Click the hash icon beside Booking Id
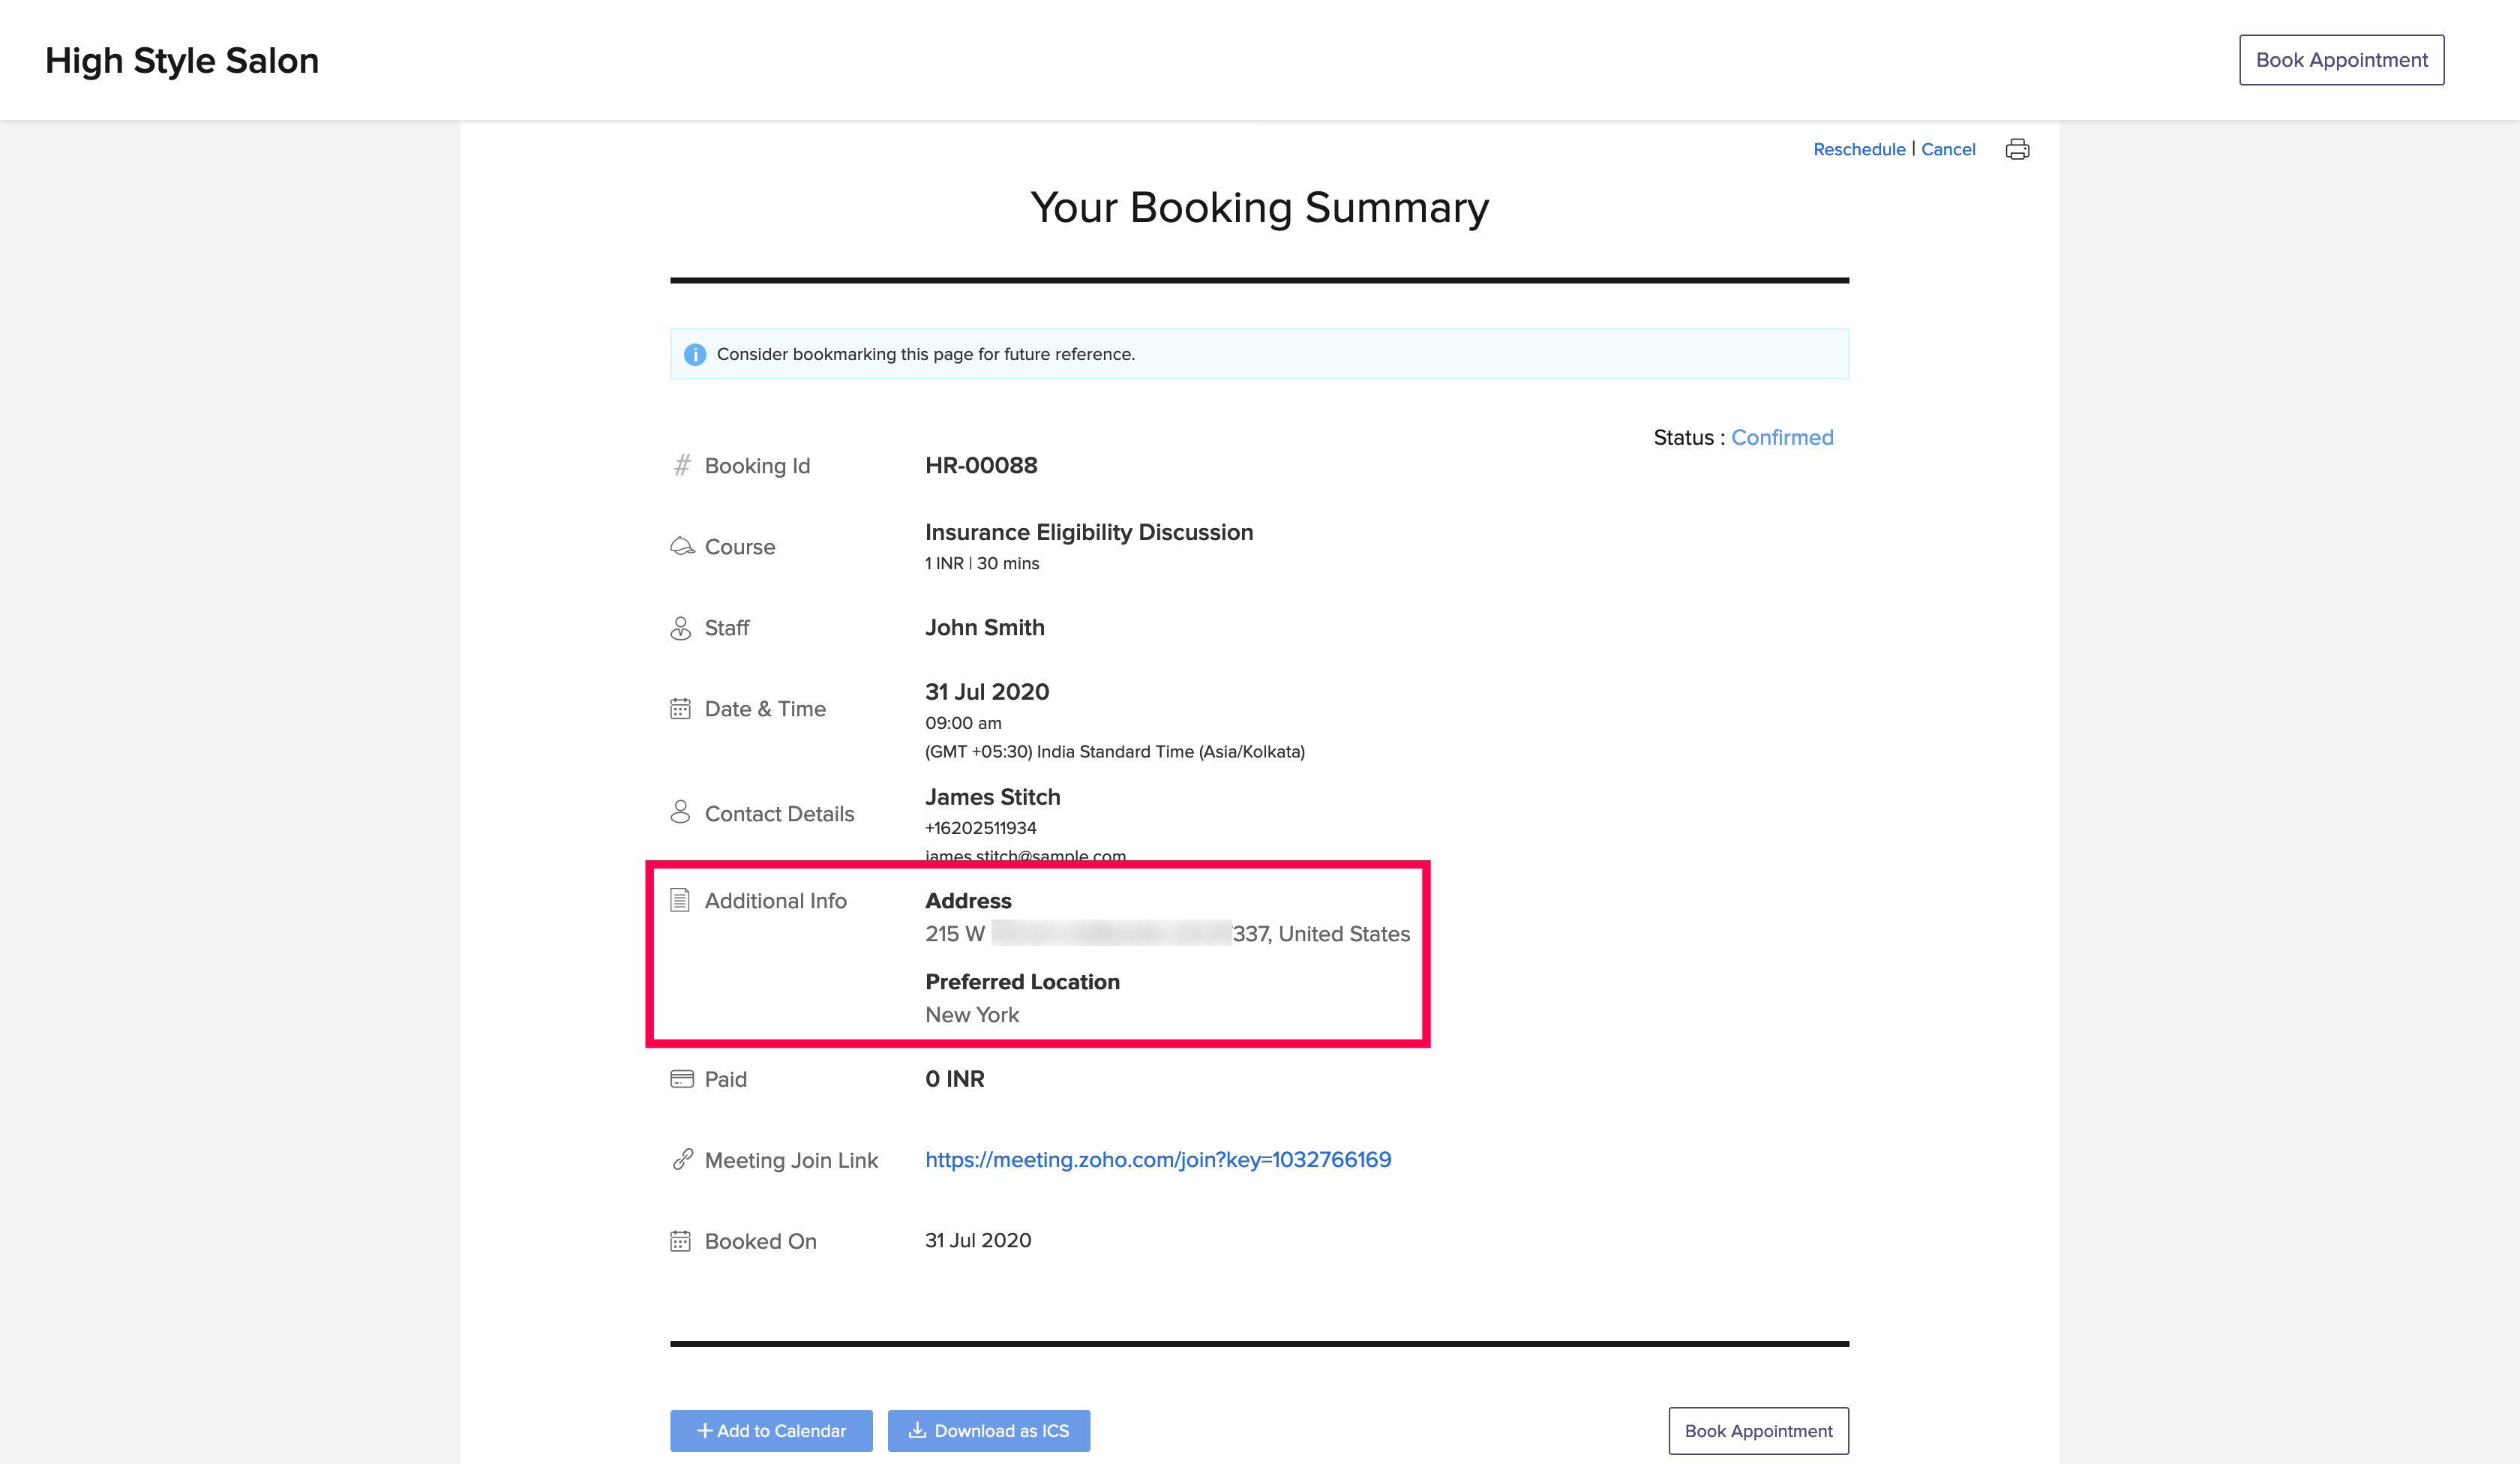The image size is (2520, 1464). point(682,465)
